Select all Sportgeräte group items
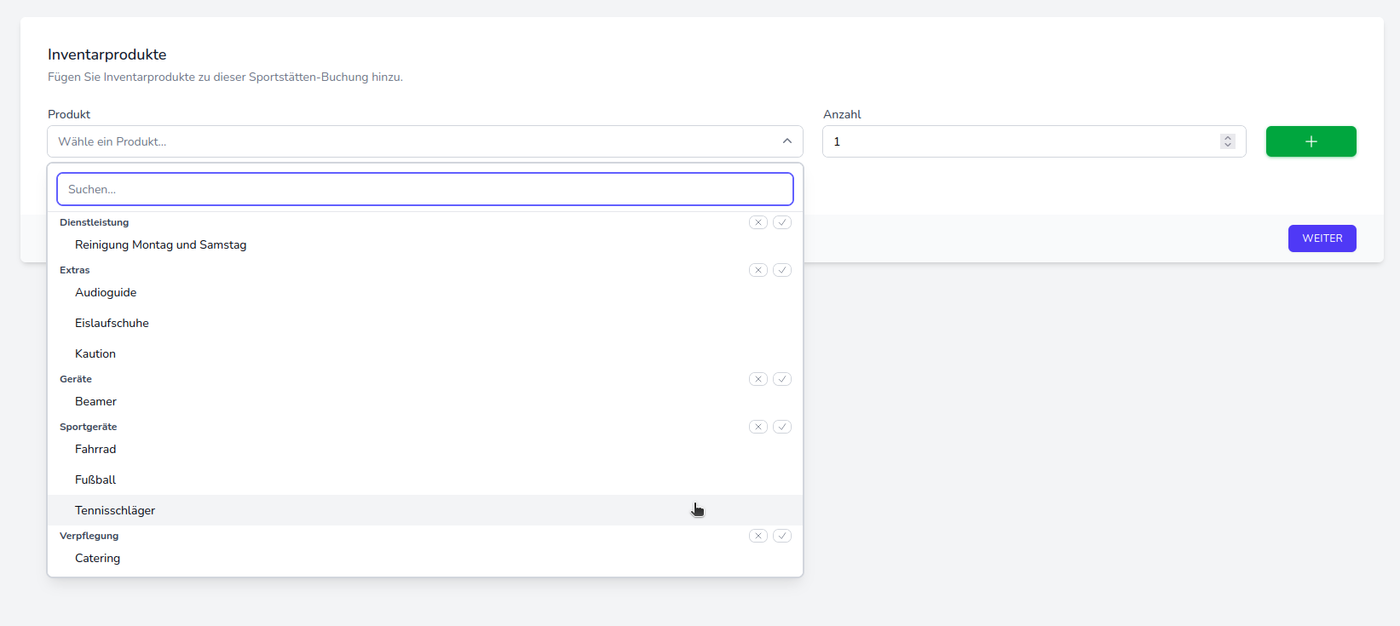Screen dimensions: 1400x626 coord(782,427)
